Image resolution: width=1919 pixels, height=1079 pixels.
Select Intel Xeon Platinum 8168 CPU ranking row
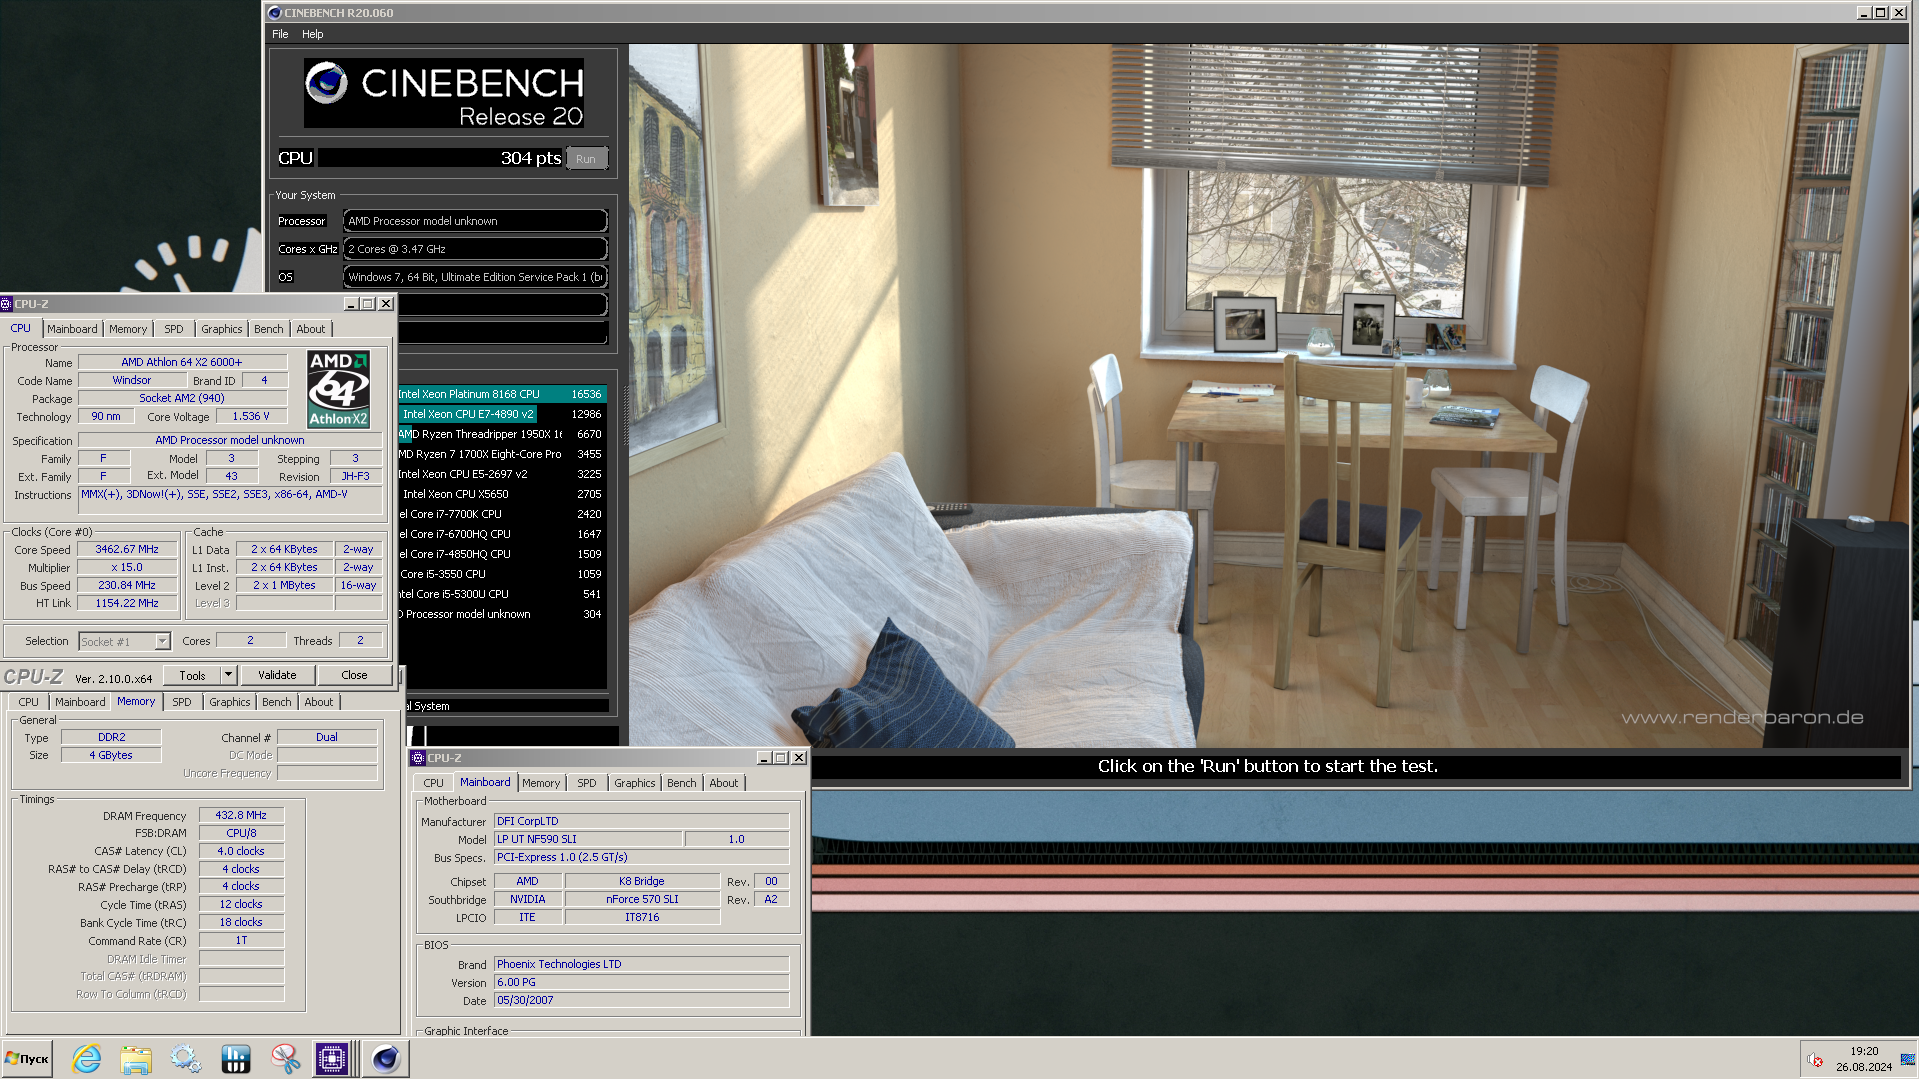[502, 394]
